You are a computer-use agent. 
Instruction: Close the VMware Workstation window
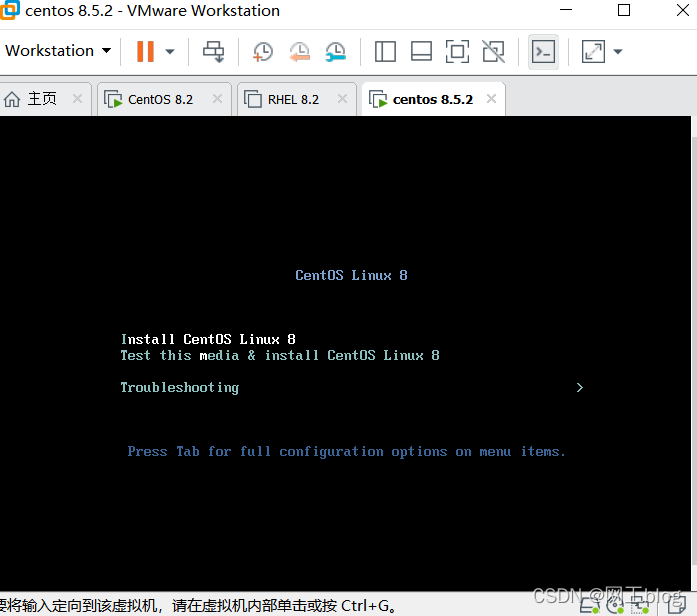(683, 10)
